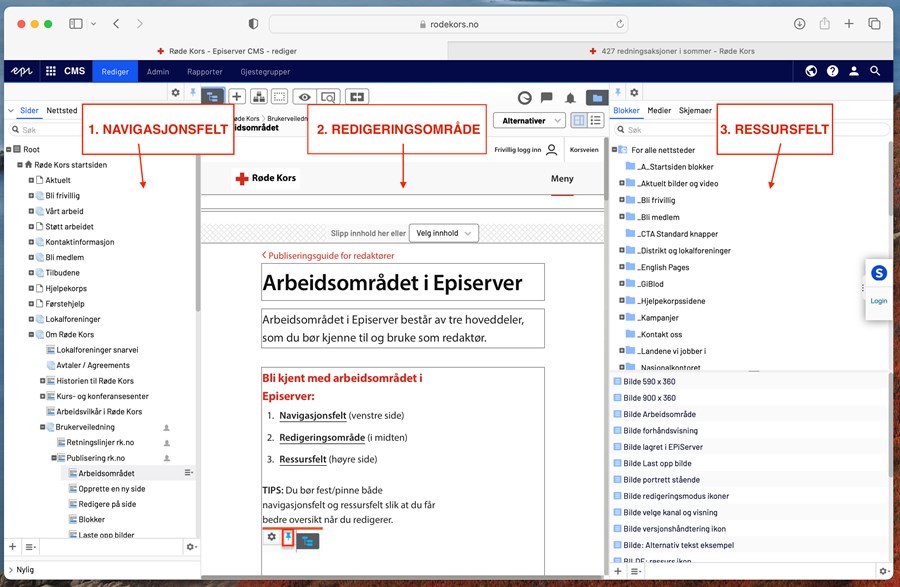Open the site structure icon next to plus

point(258,96)
